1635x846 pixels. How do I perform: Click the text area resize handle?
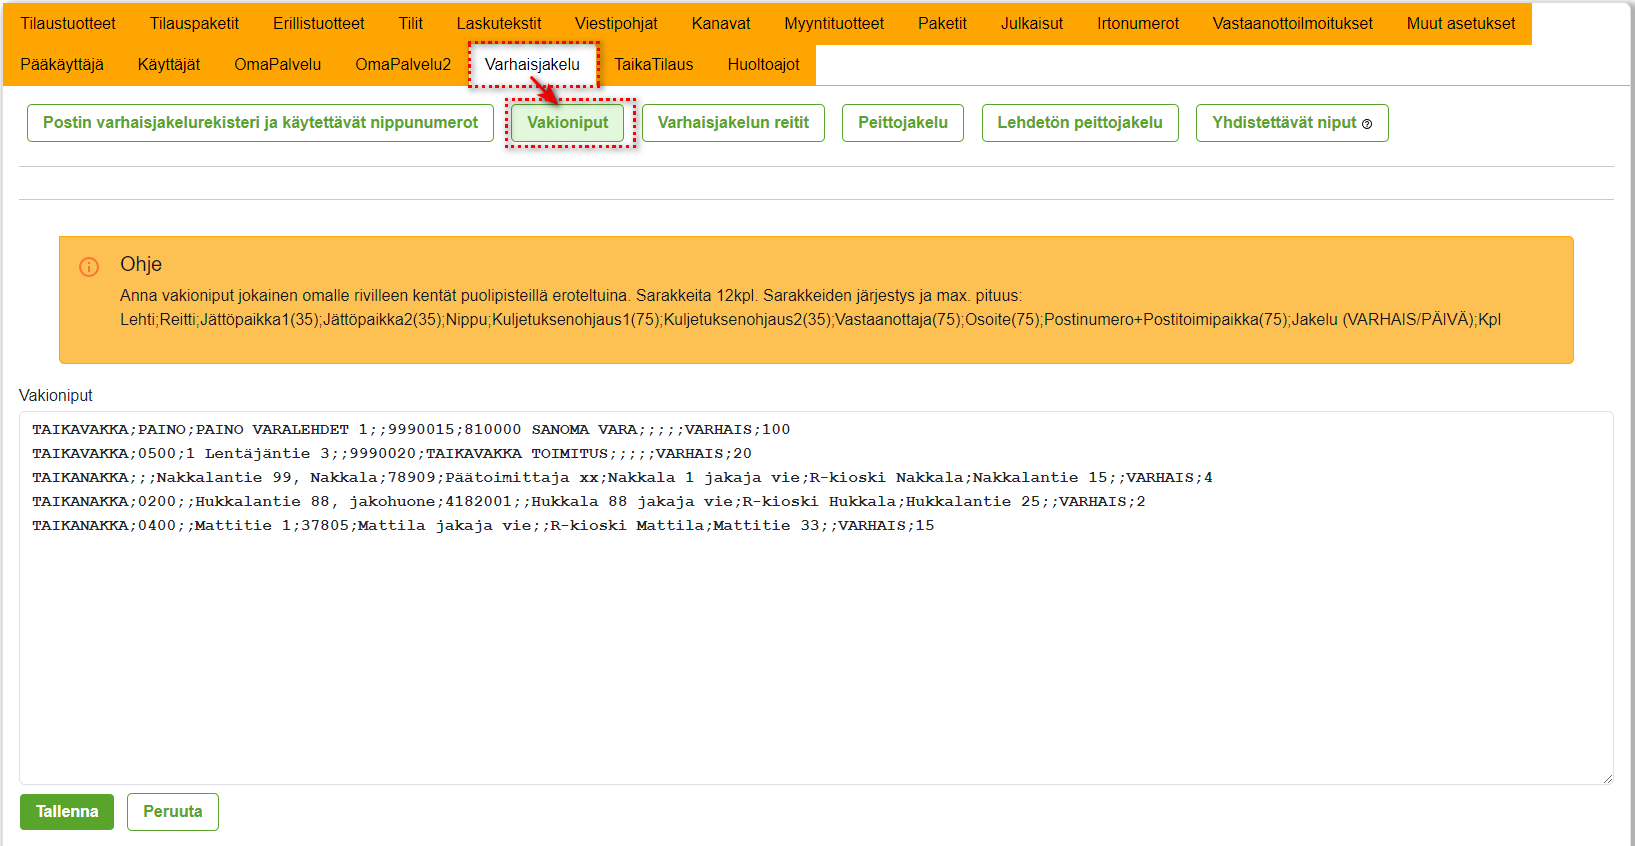(x=1607, y=778)
